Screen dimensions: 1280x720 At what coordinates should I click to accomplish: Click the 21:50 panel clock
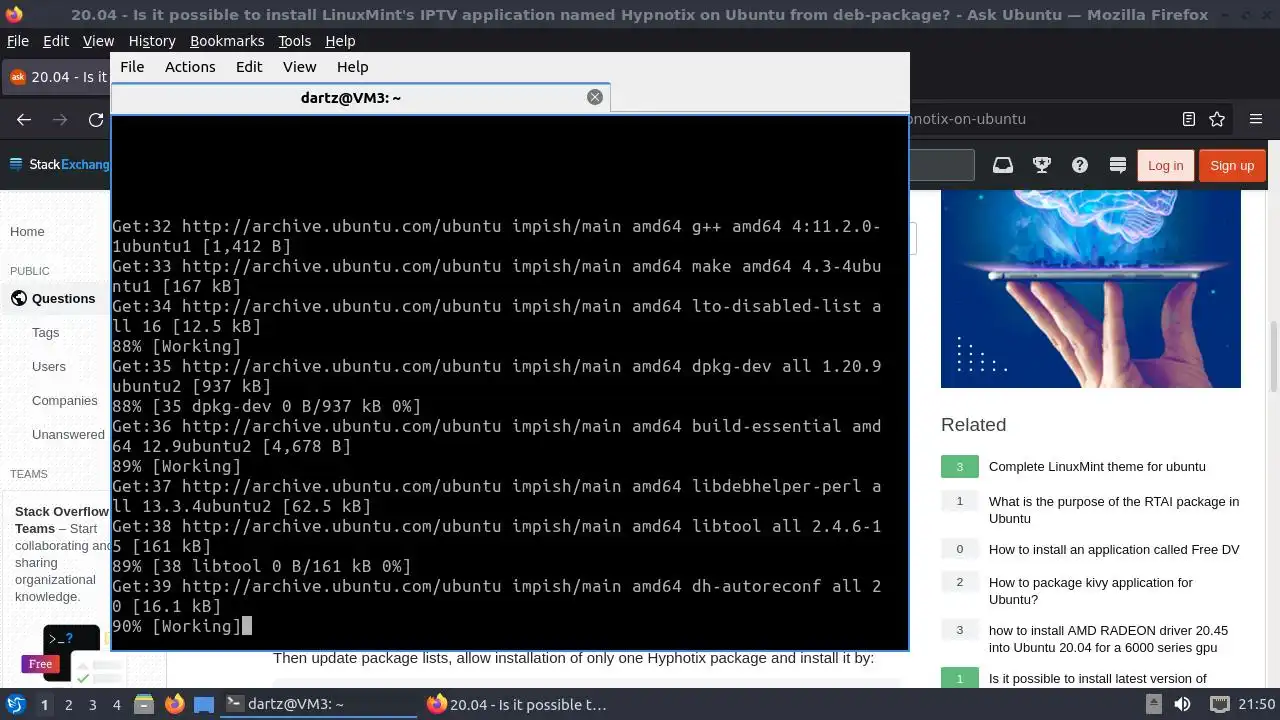pos(1257,704)
